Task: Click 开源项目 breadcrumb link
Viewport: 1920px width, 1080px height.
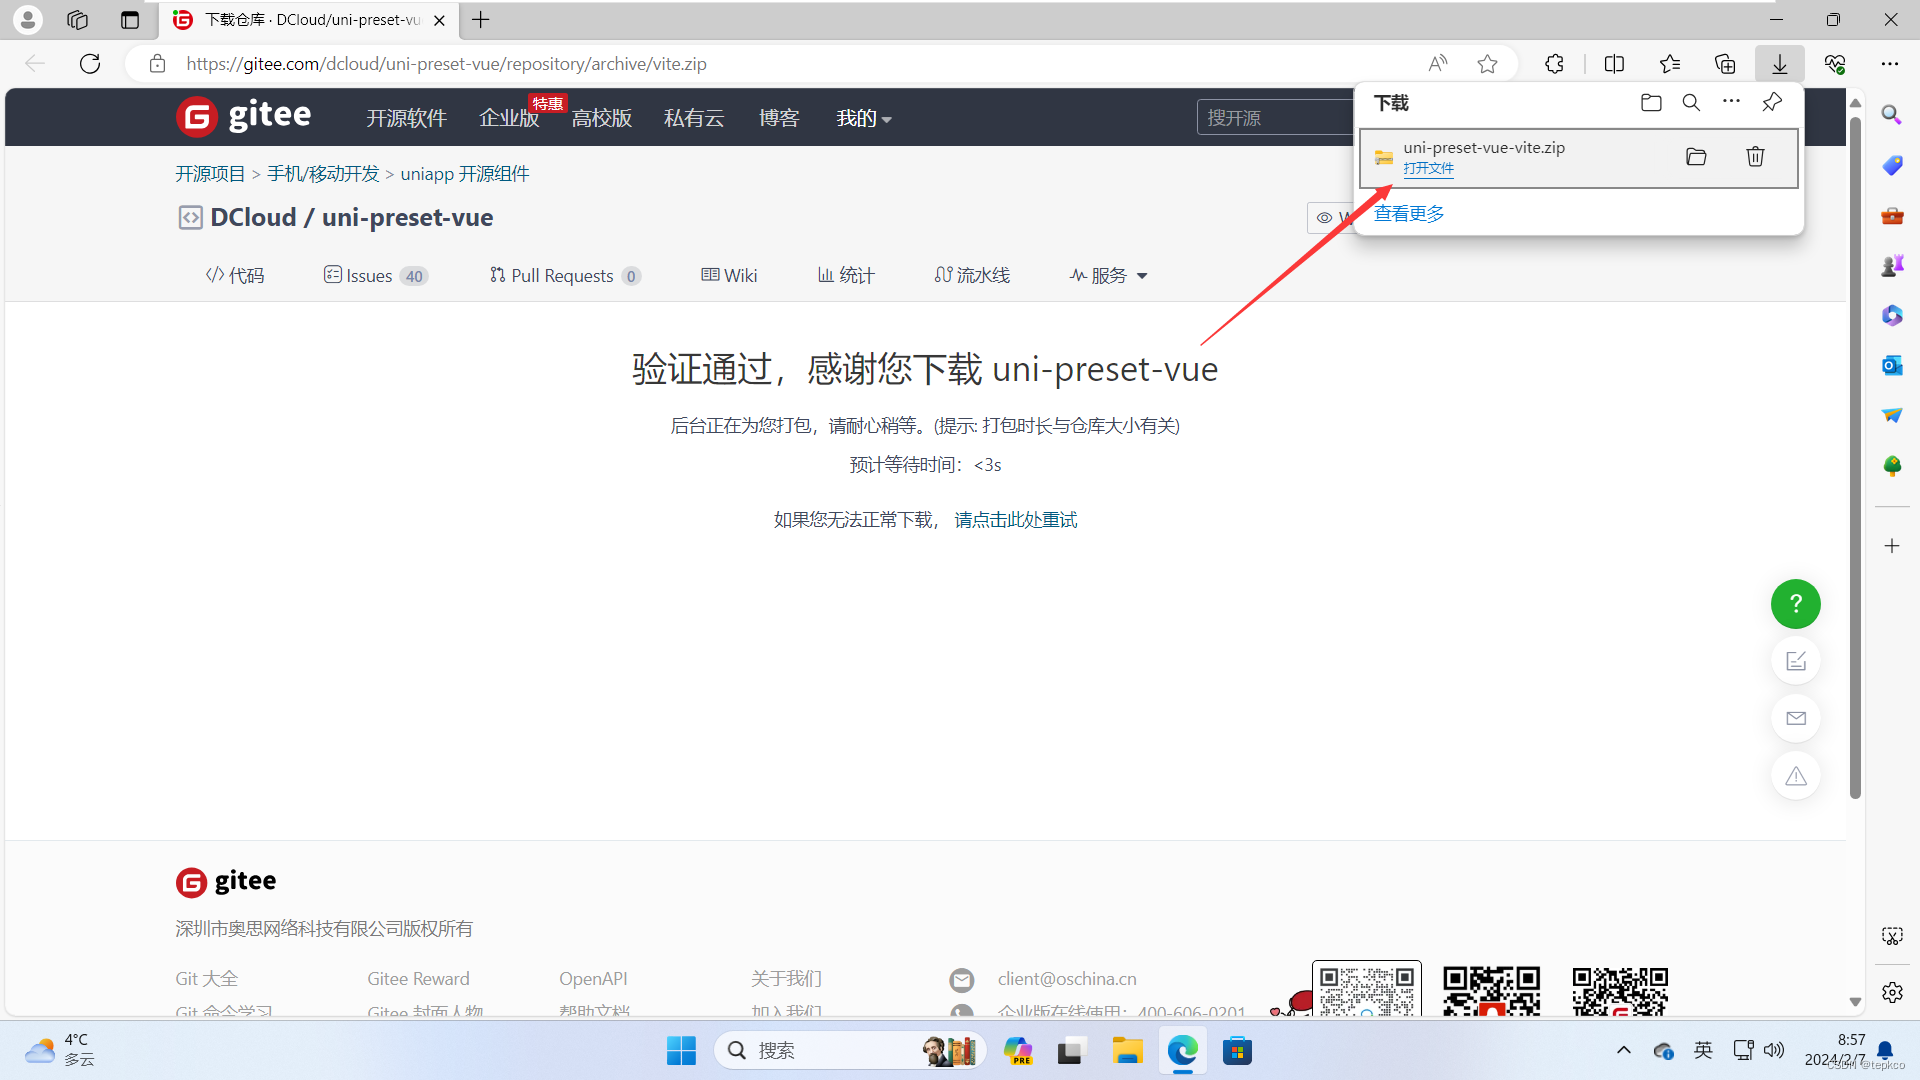Action: [210, 174]
